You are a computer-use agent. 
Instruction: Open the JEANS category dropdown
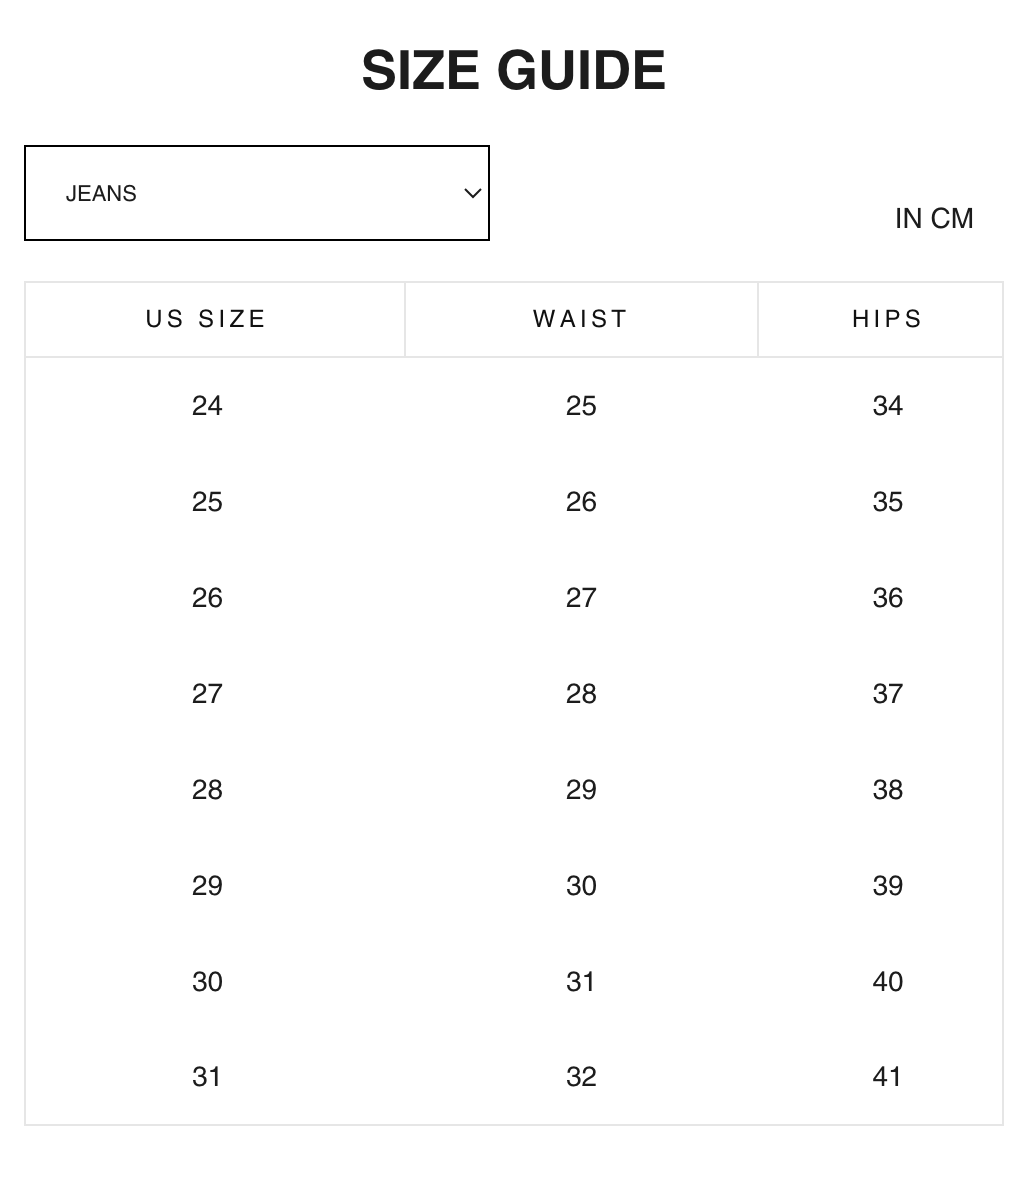256,193
